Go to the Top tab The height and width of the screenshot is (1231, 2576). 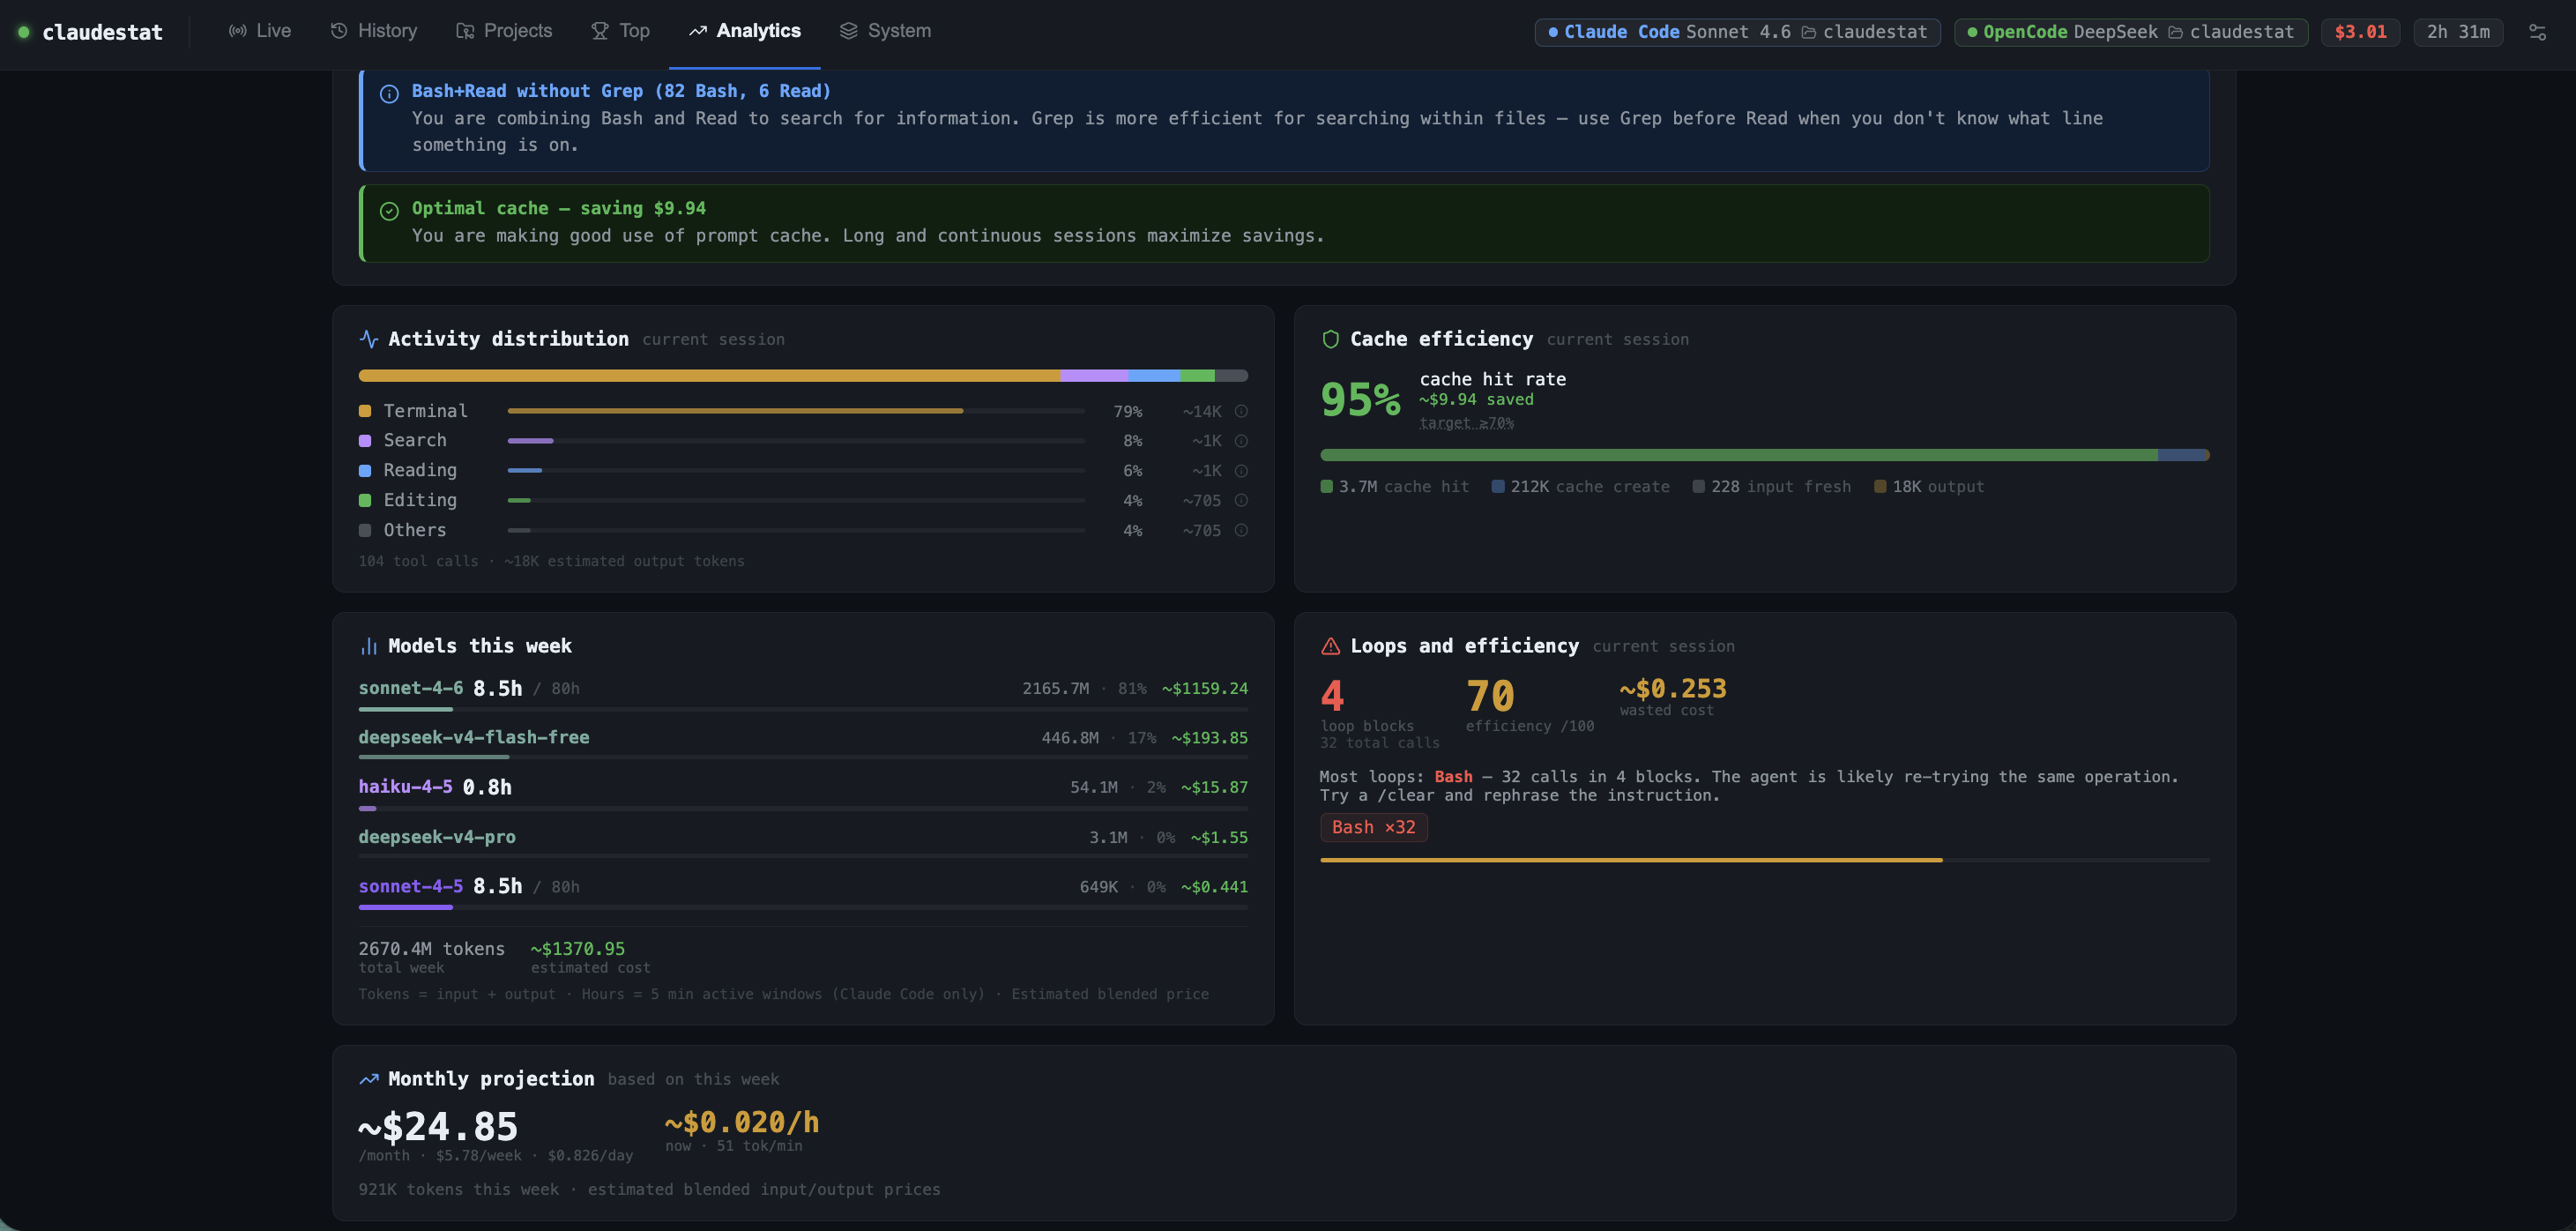pyautogui.click(x=620, y=31)
